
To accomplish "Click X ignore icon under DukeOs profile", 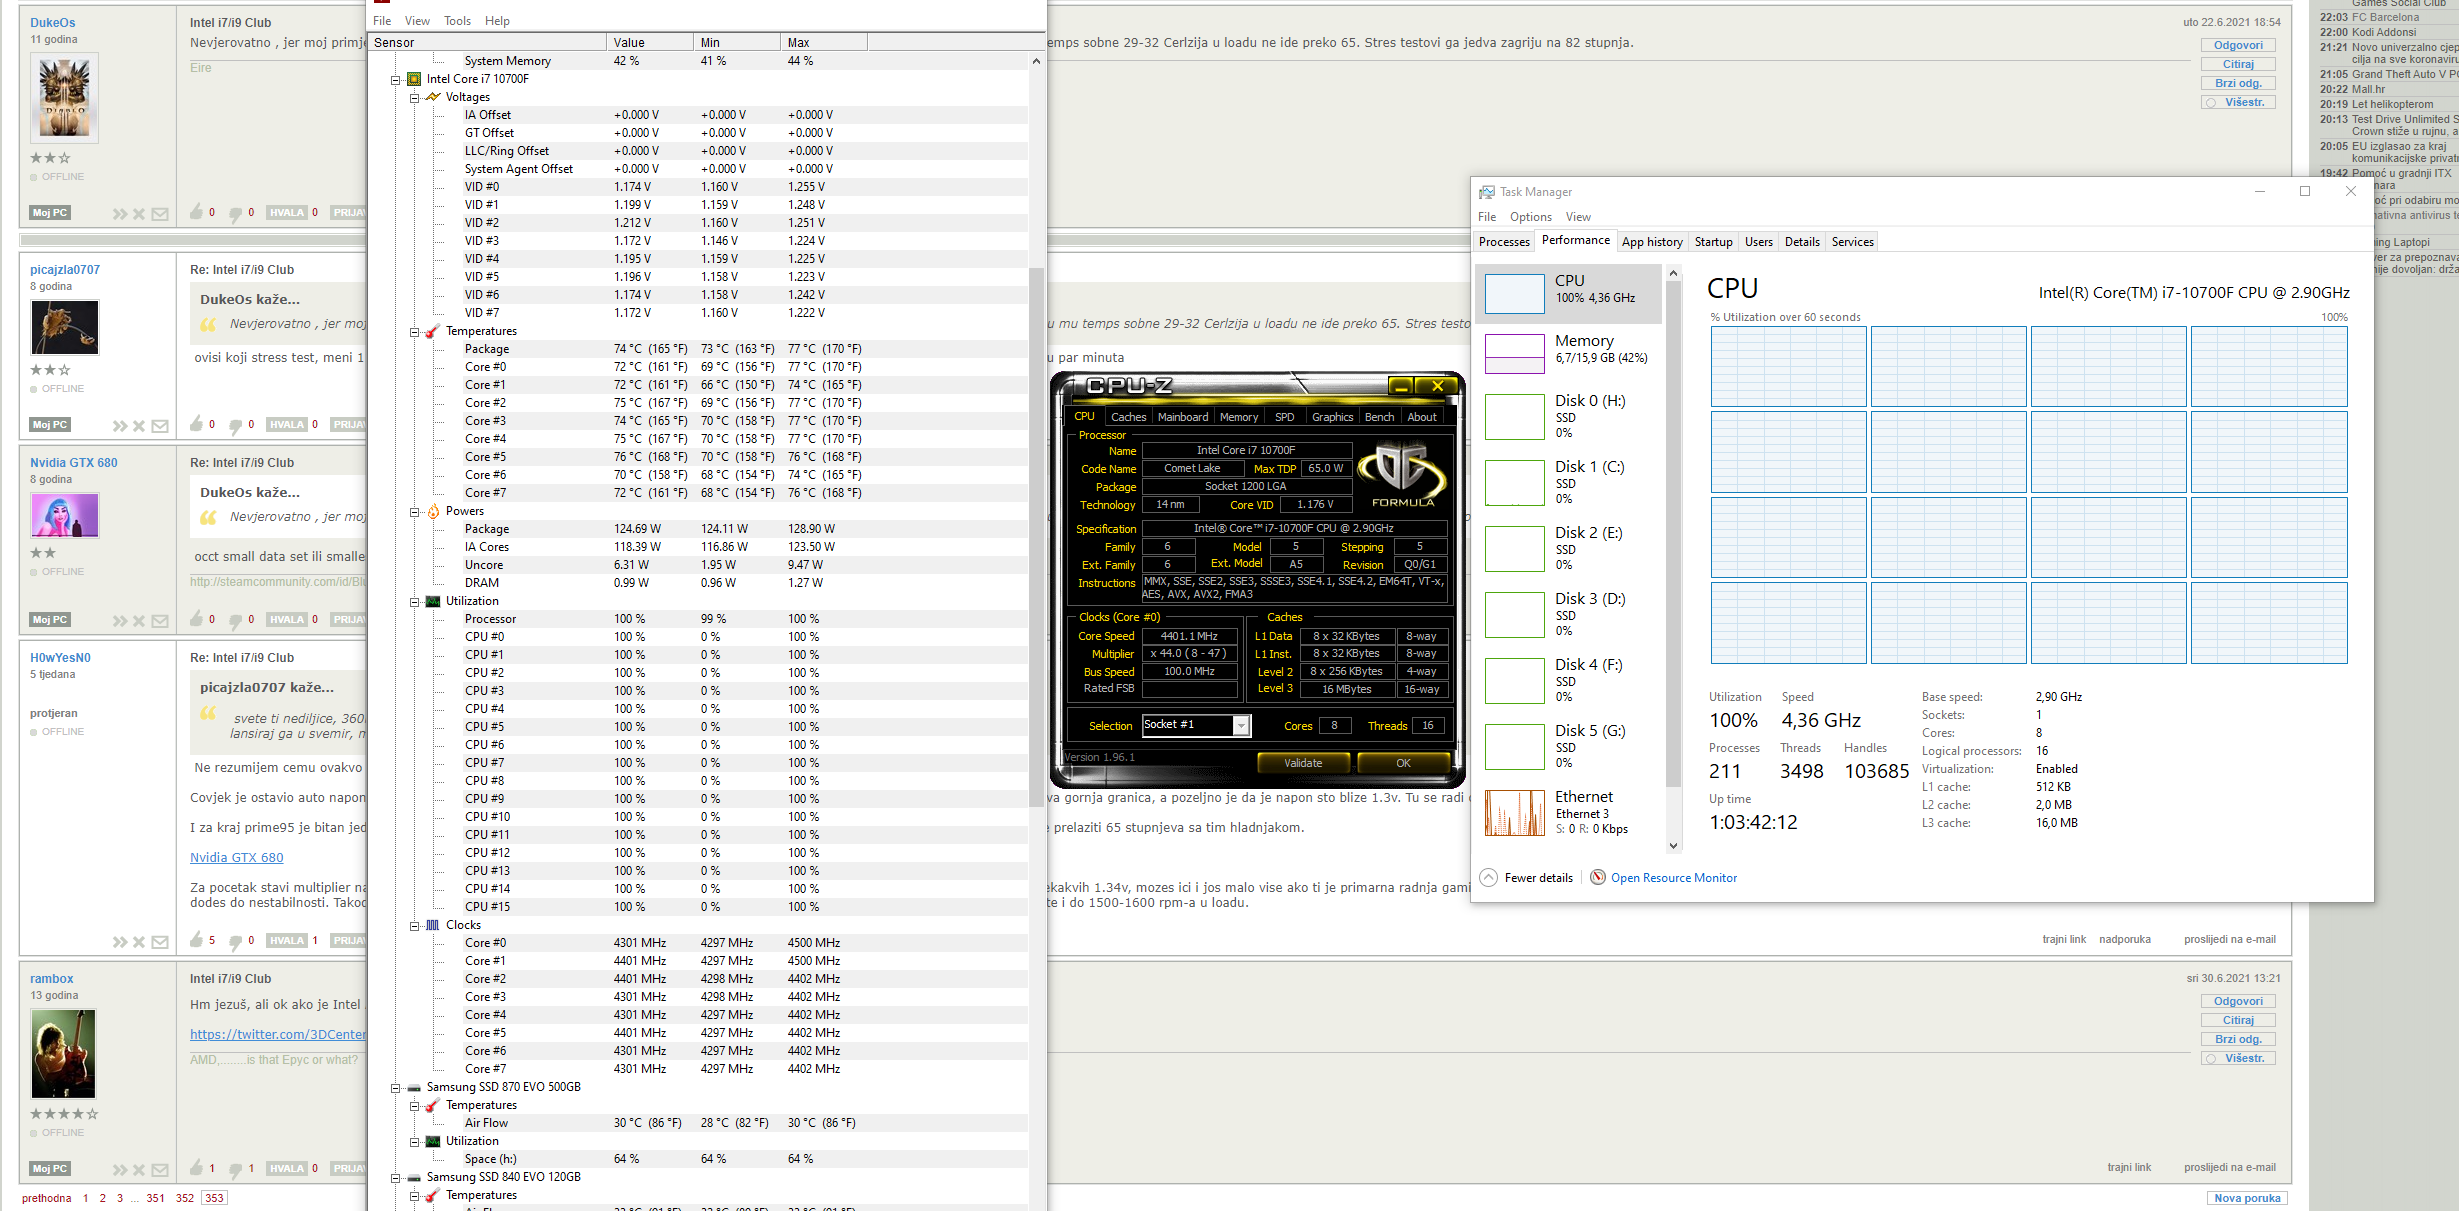I will [139, 214].
